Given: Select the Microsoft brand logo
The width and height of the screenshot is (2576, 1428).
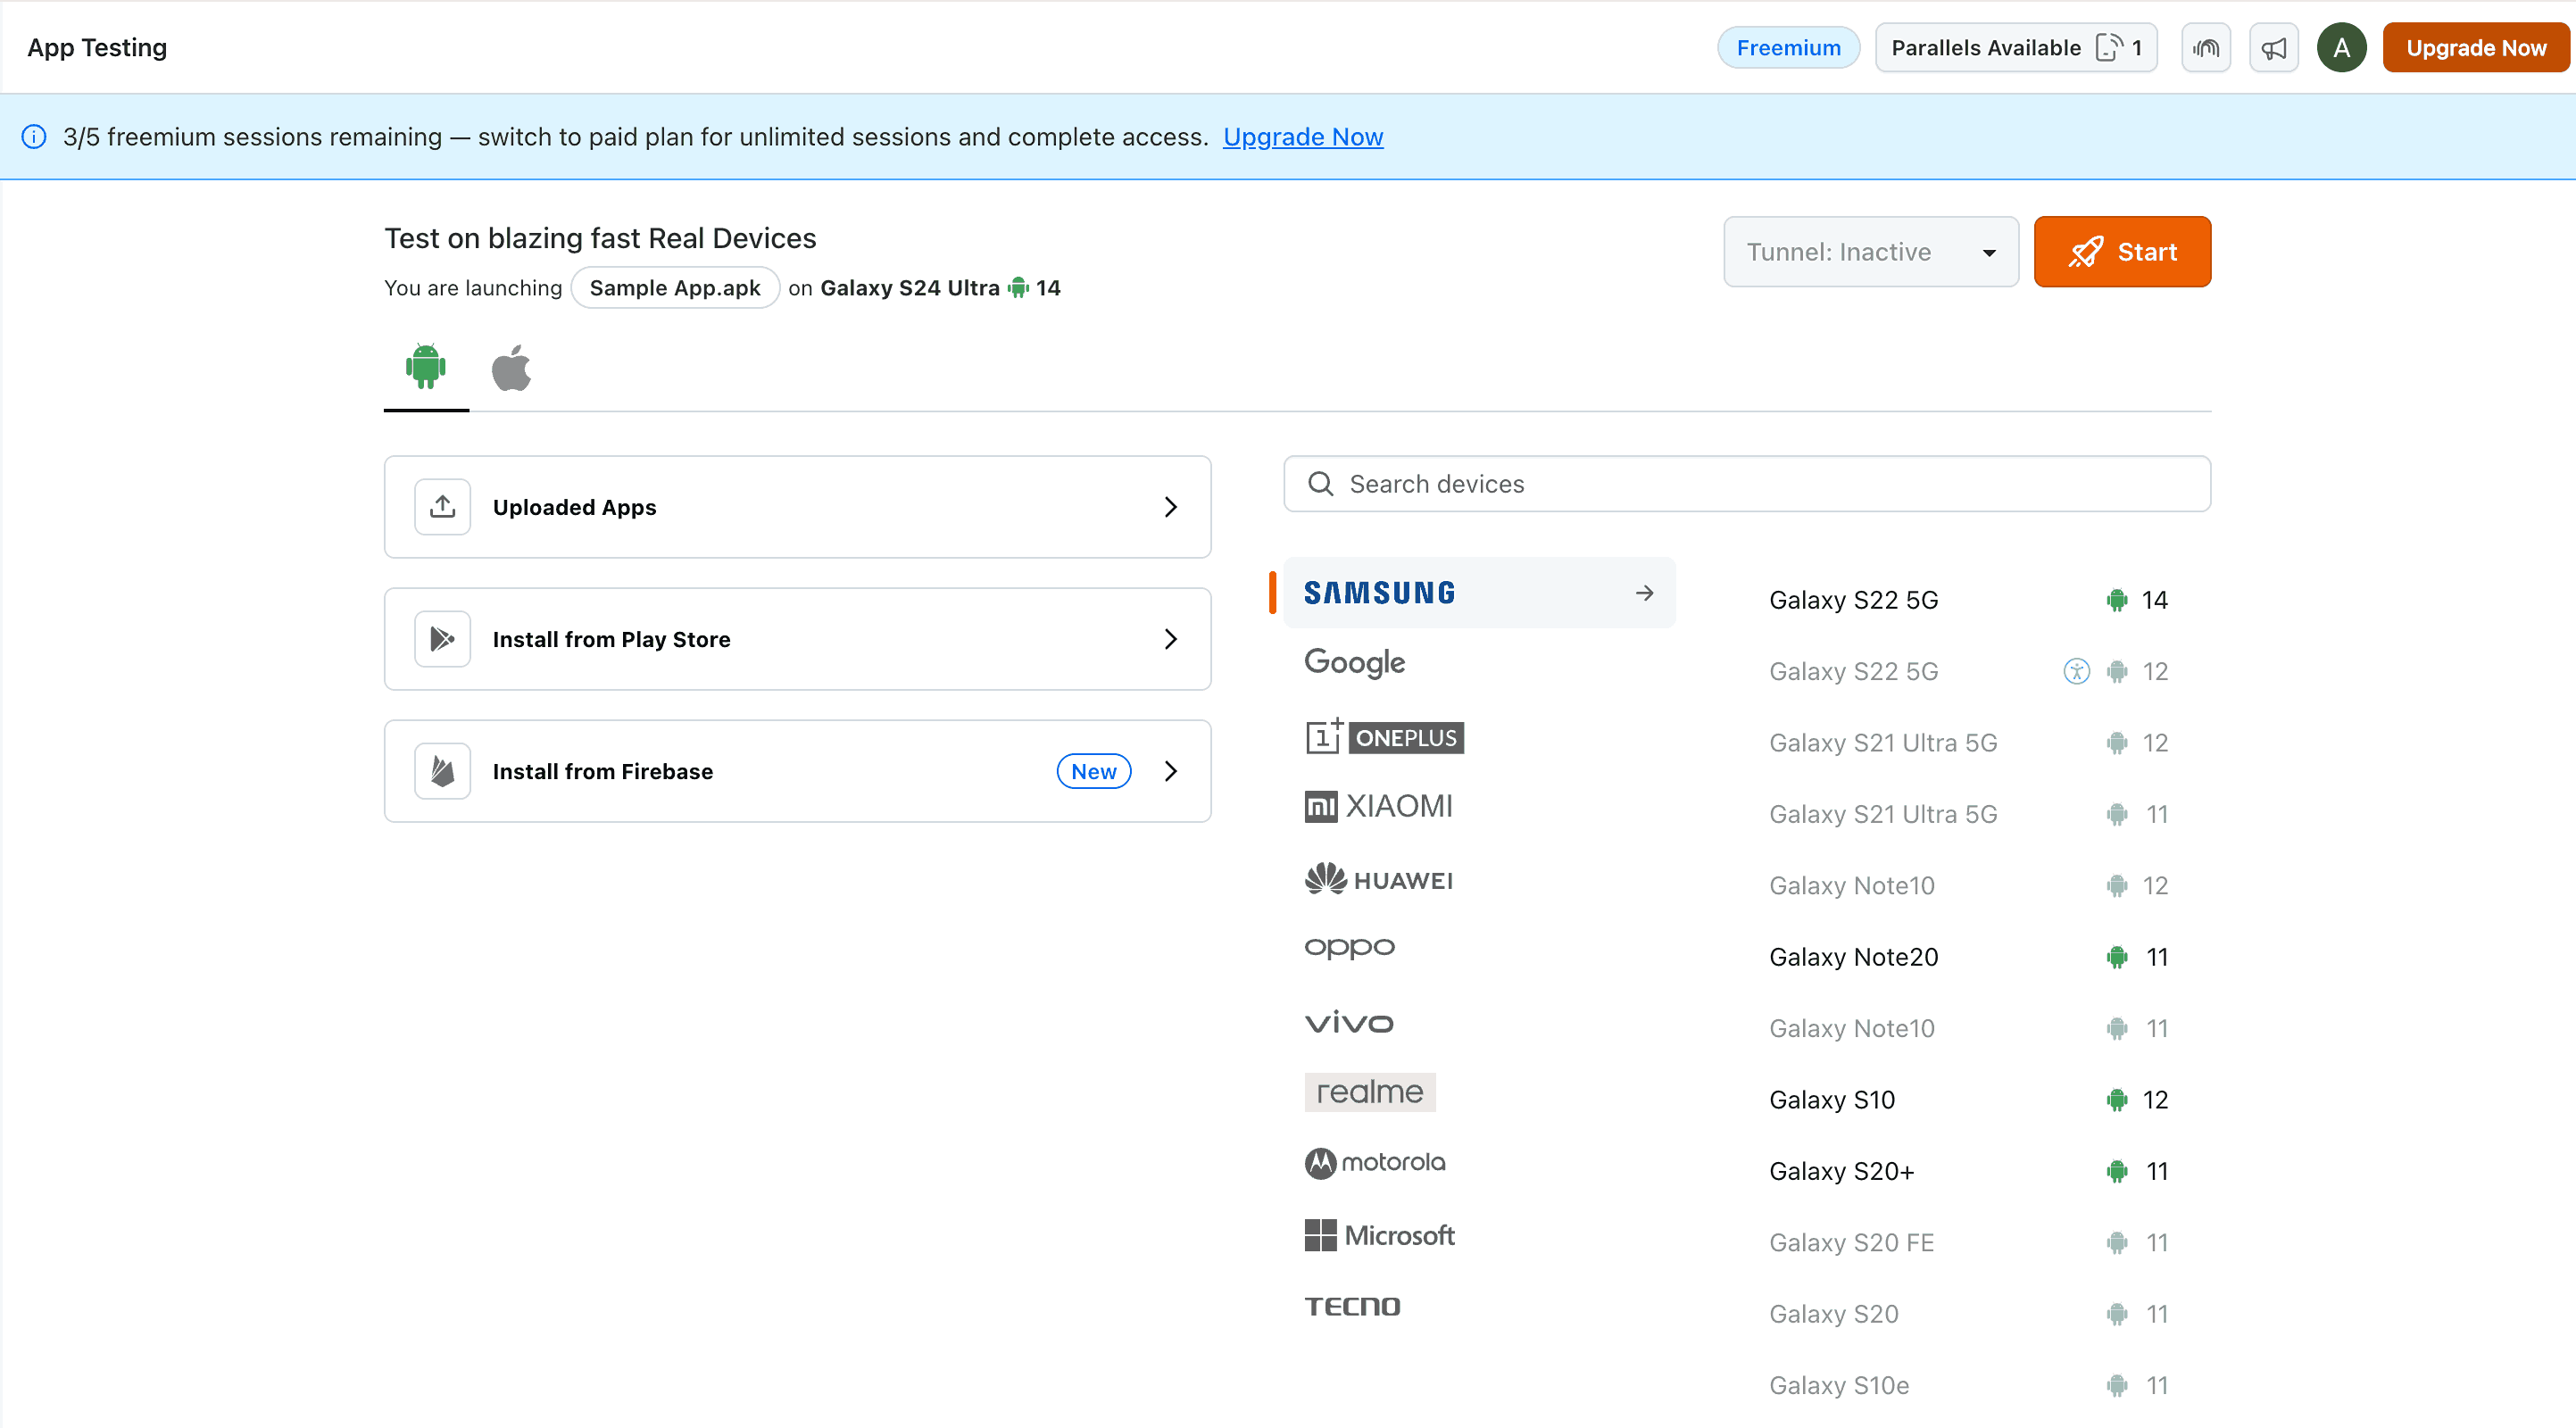Looking at the screenshot, I should click(x=1379, y=1236).
